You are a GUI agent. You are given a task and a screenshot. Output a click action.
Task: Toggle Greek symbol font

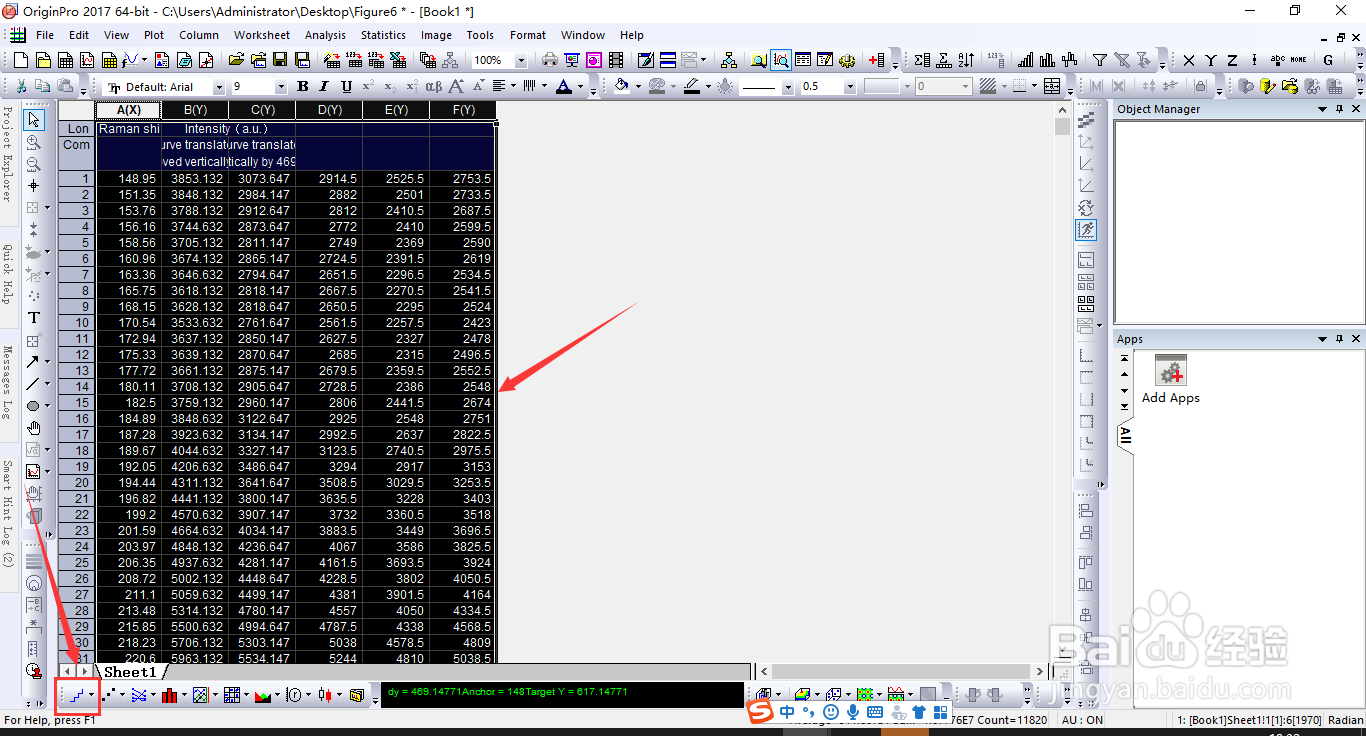(433, 87)
